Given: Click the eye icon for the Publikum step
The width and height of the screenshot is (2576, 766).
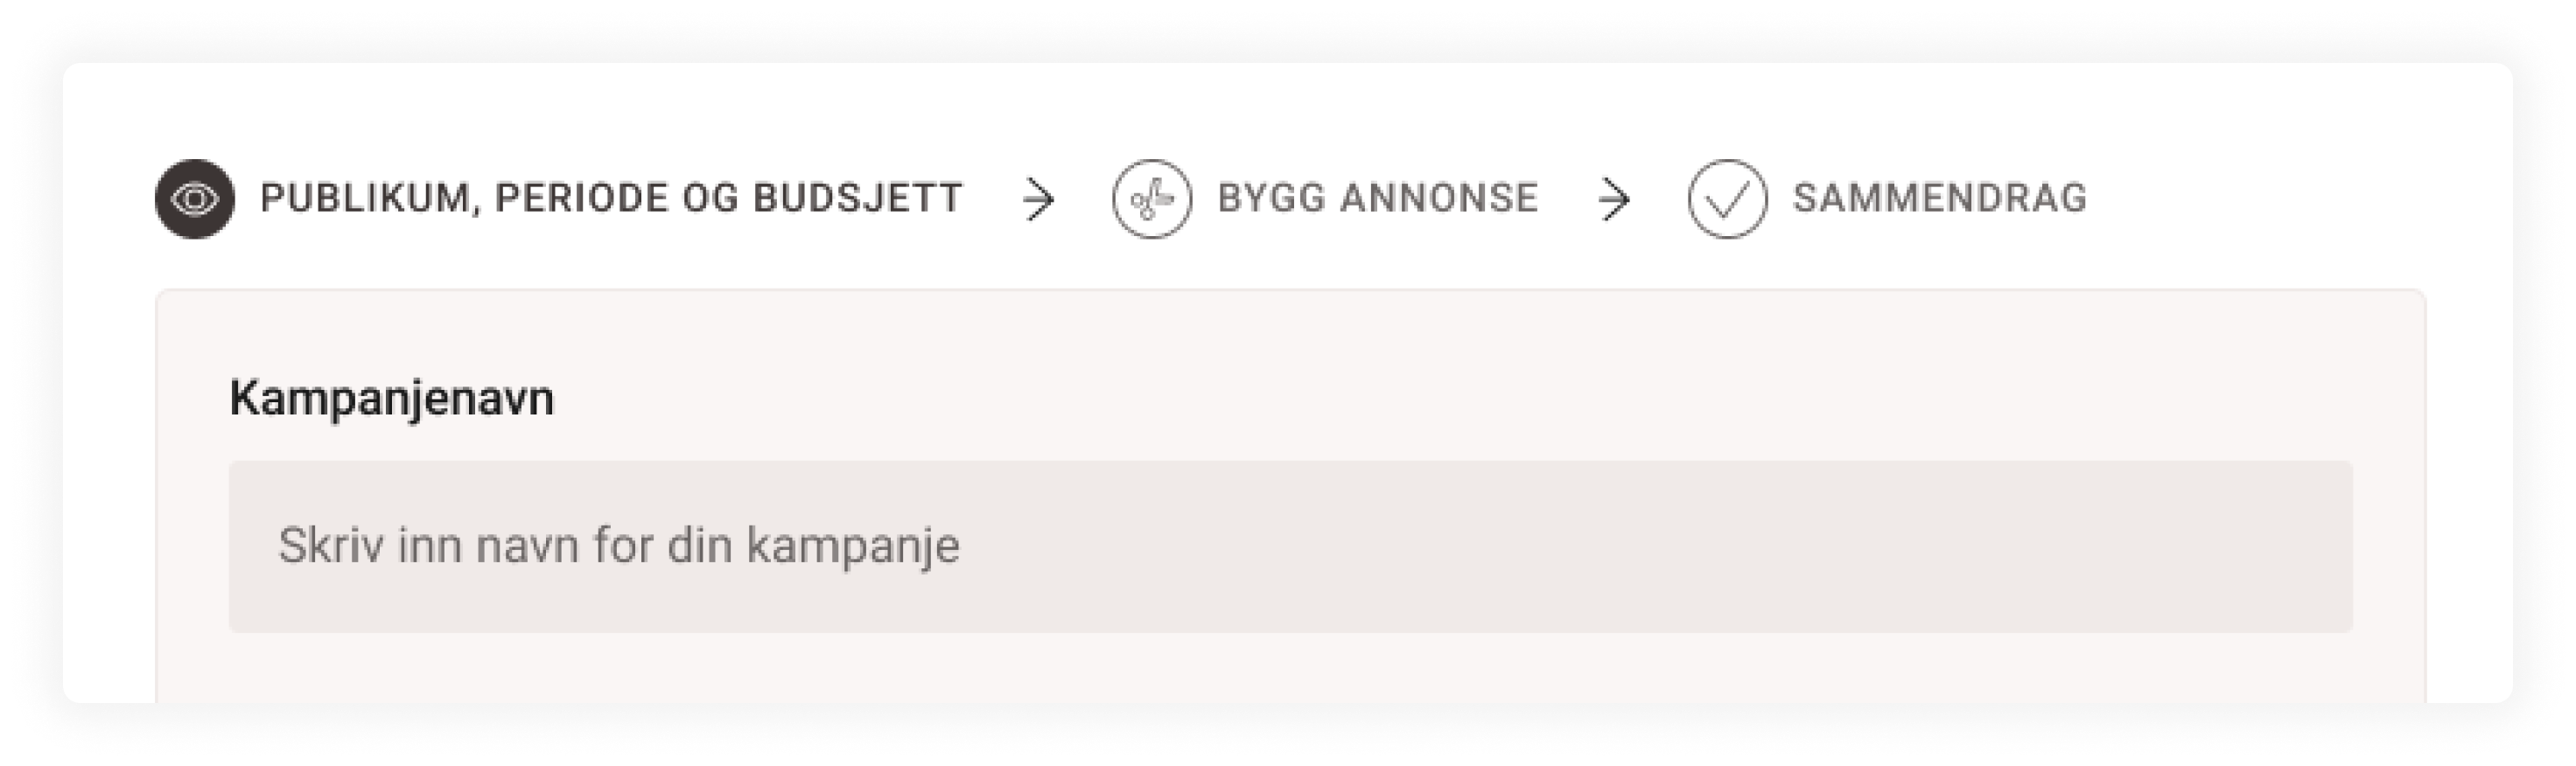Looking at the screenshot, I should coord(195,199).
